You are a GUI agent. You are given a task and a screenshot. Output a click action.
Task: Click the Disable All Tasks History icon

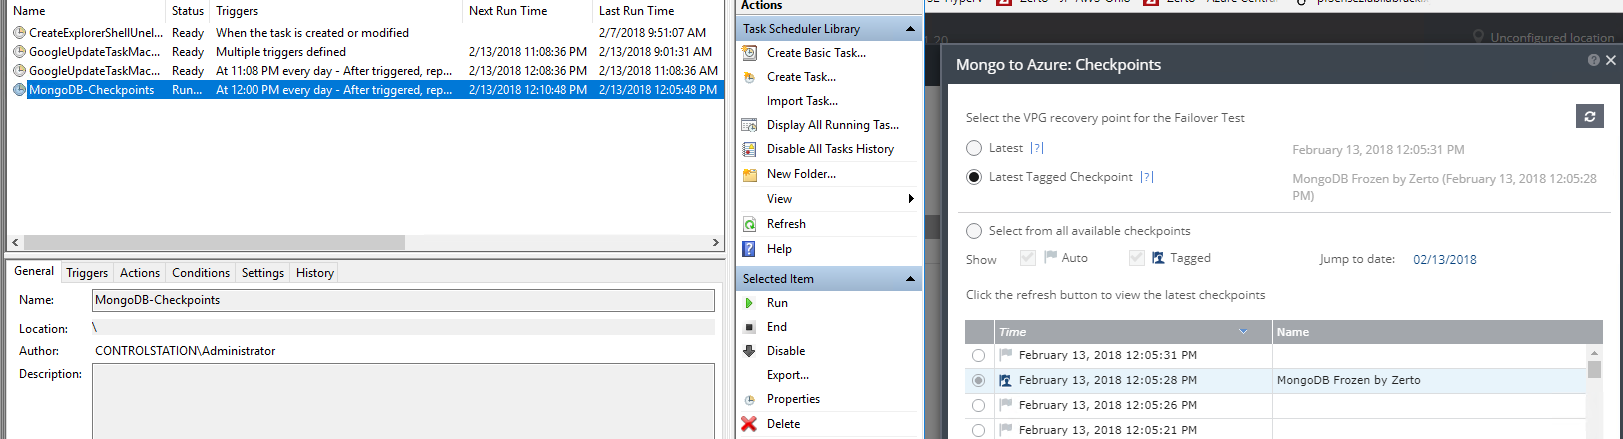coord(749,149)
